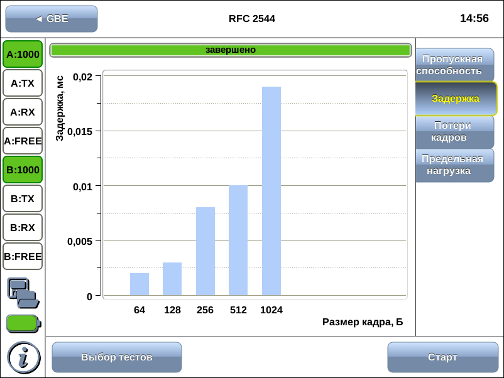Select the завершено progress bar
This screenshot has height=378, width=504.
click(230, 50)
